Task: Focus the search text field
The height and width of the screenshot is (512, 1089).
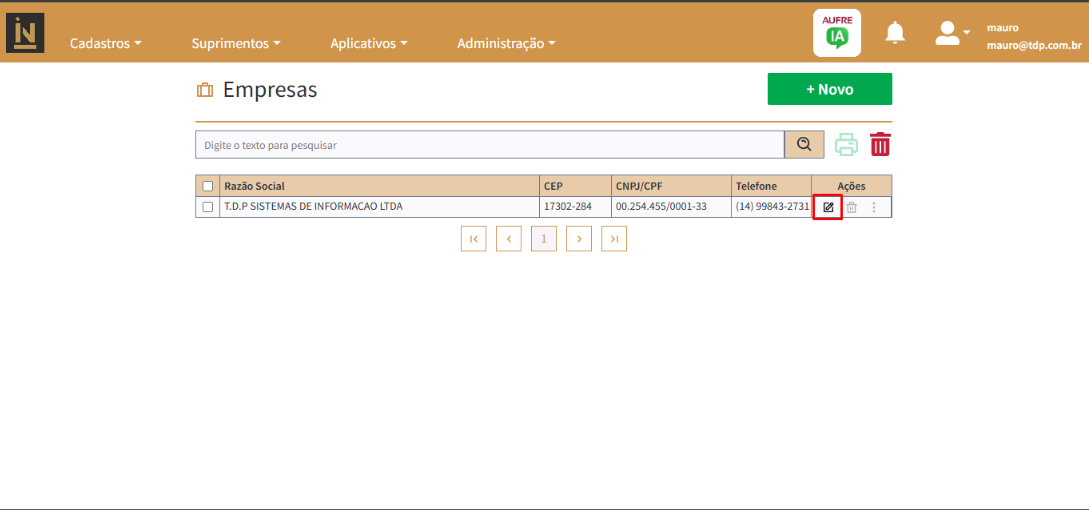Action: tap(489, 145)
